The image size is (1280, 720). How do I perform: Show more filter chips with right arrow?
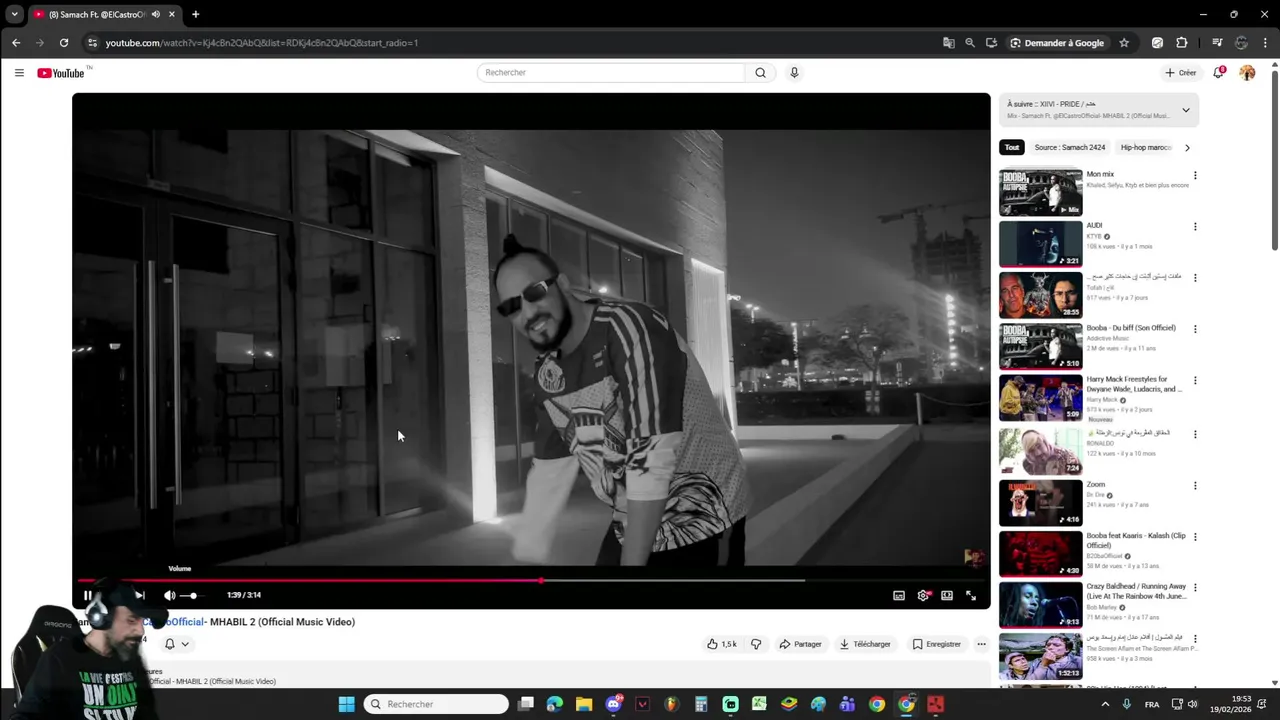tap(1187, 147)
